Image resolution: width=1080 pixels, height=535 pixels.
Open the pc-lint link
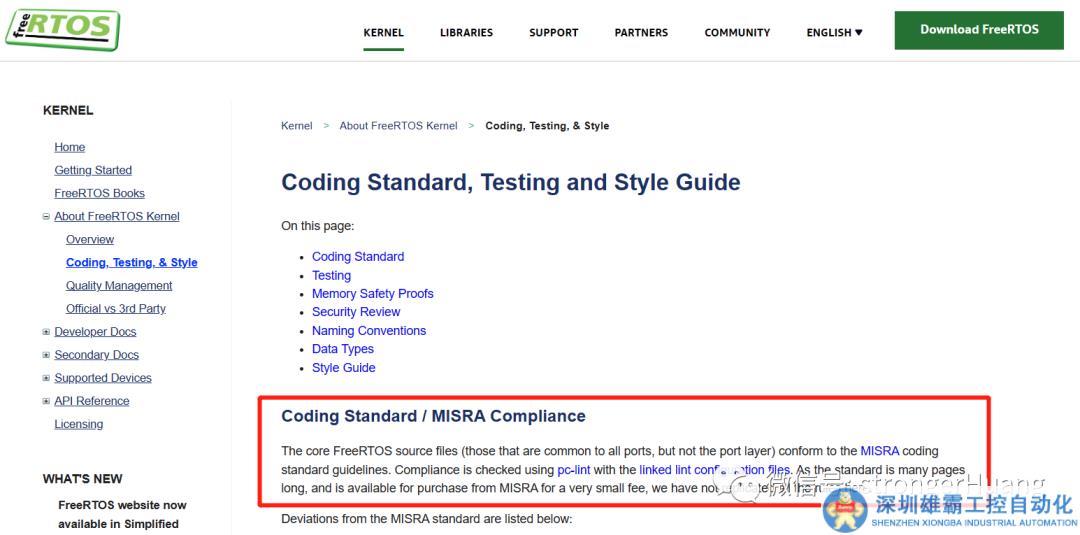tap(574, 469)
